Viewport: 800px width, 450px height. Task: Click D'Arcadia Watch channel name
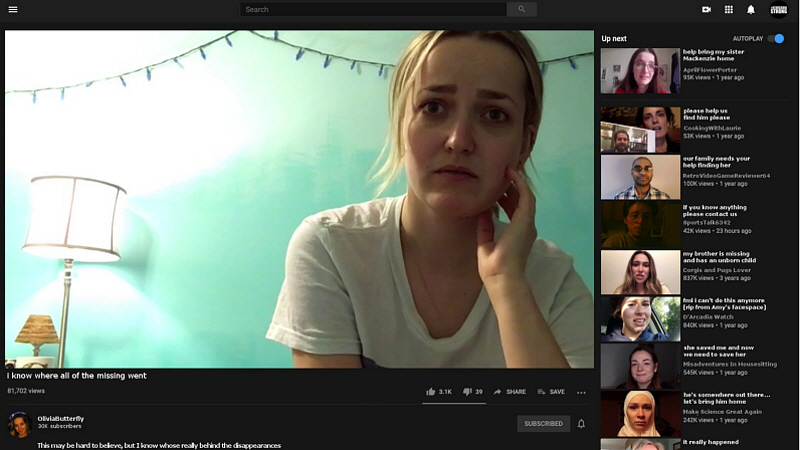708,317
